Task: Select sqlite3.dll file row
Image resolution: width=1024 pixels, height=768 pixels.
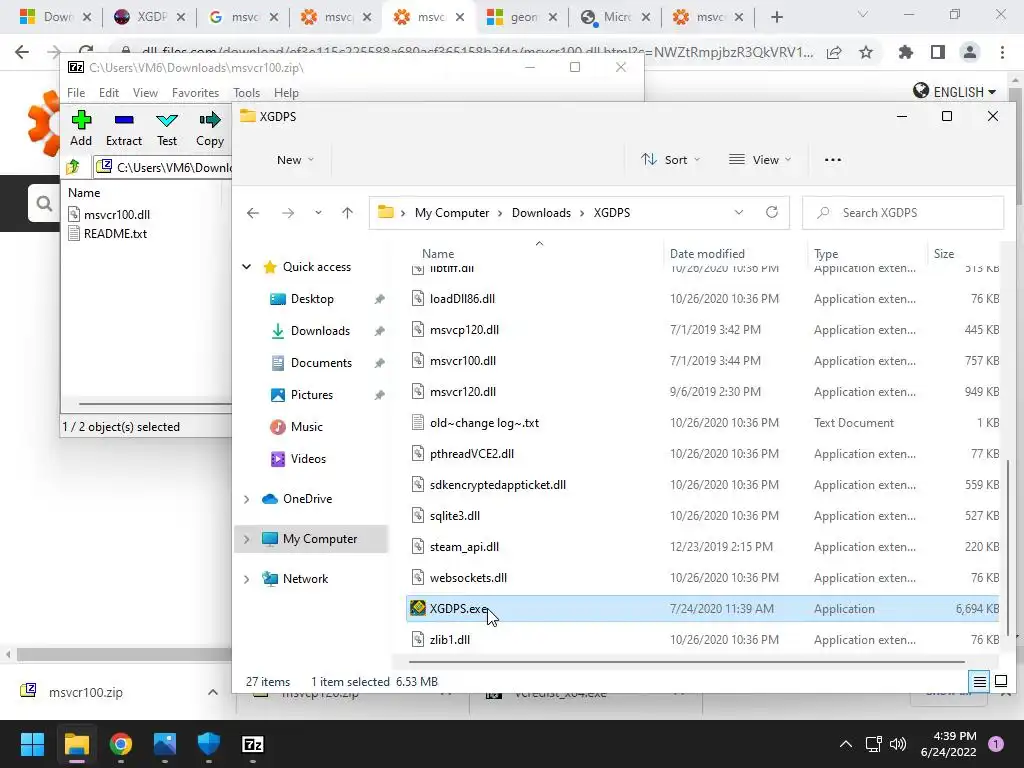Action: click(702, 516)
